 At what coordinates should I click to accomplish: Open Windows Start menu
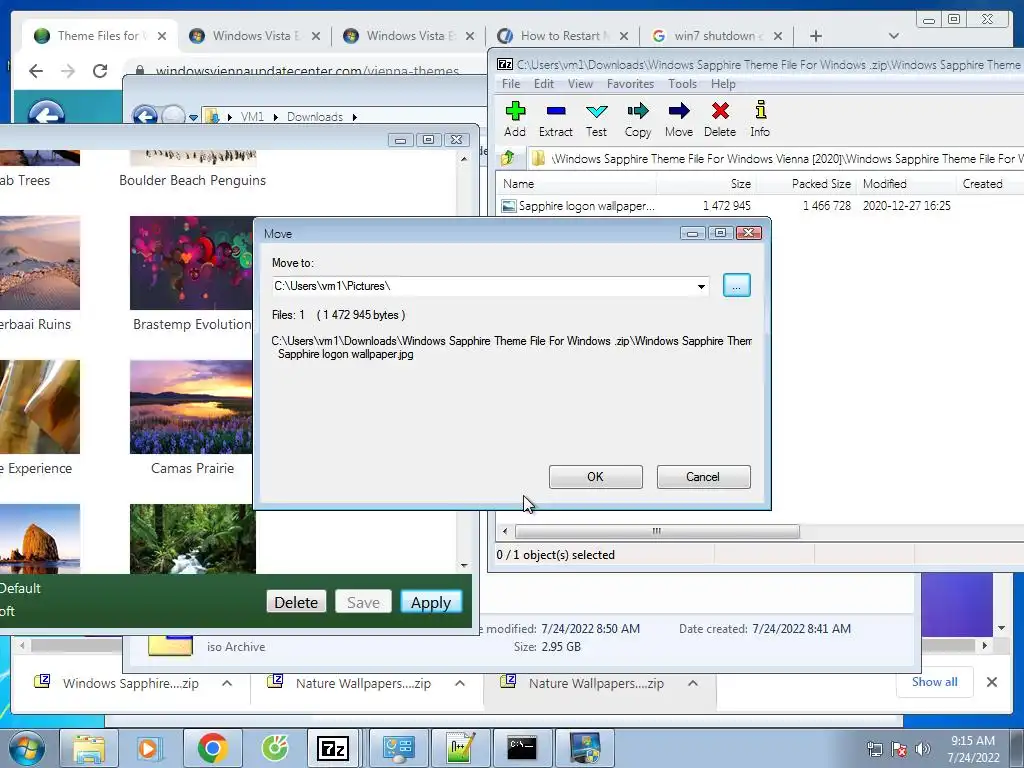coord(27,748)
